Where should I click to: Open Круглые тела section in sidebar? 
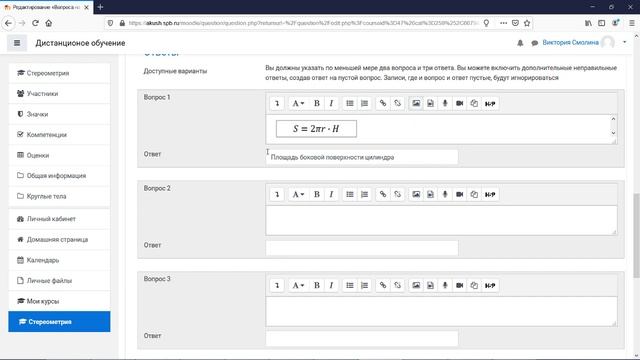tap(59, 196)
